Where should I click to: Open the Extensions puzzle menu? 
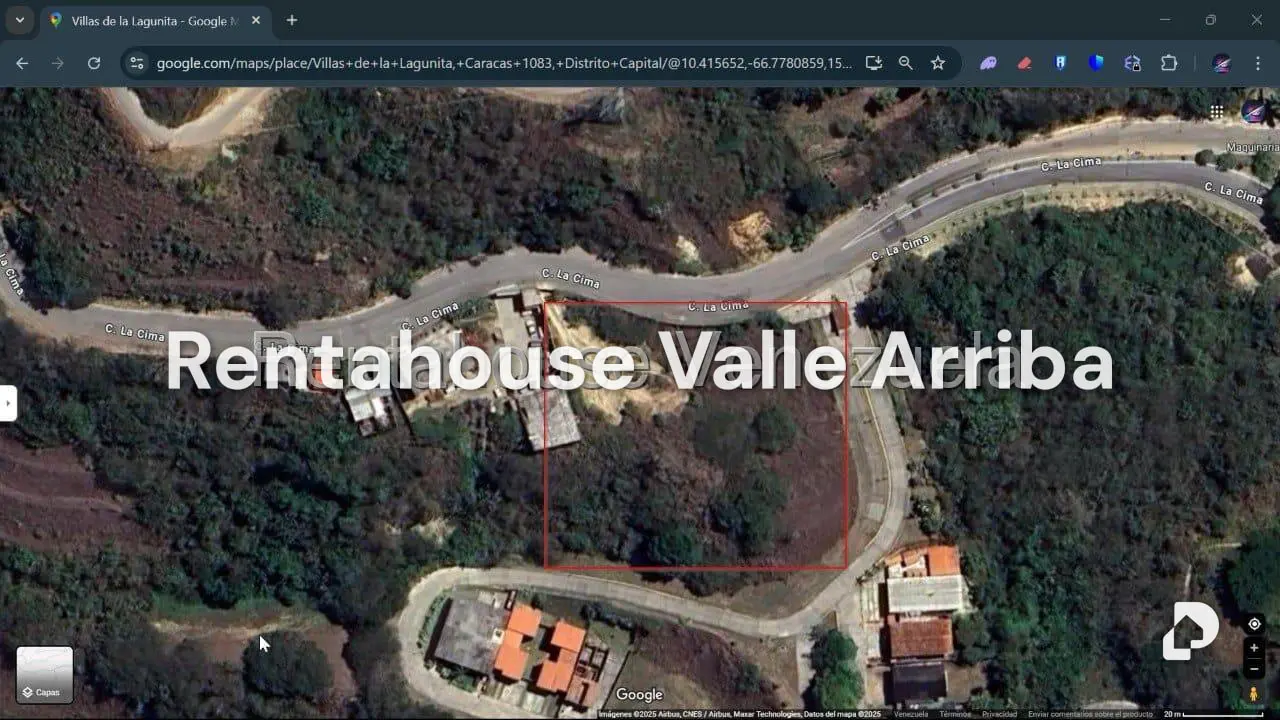pyautogui.click(x=1169, y=63)
